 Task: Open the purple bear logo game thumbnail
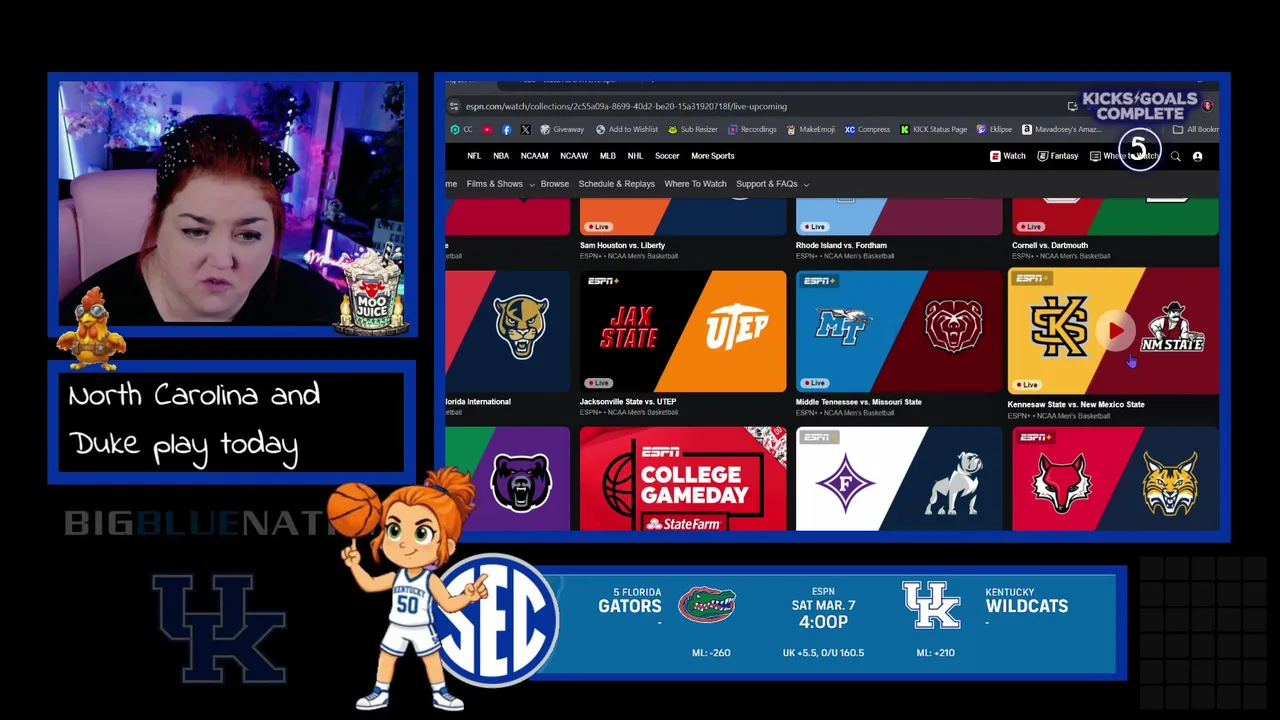click(x=508, y=478)
